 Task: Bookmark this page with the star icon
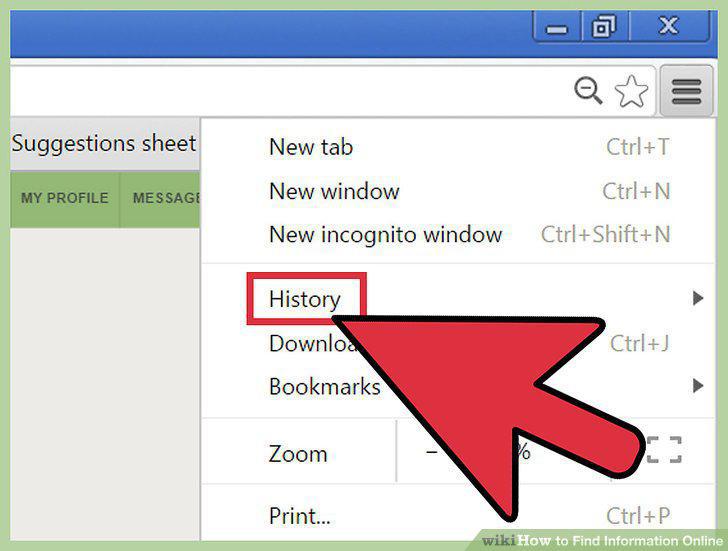(631, 91)
